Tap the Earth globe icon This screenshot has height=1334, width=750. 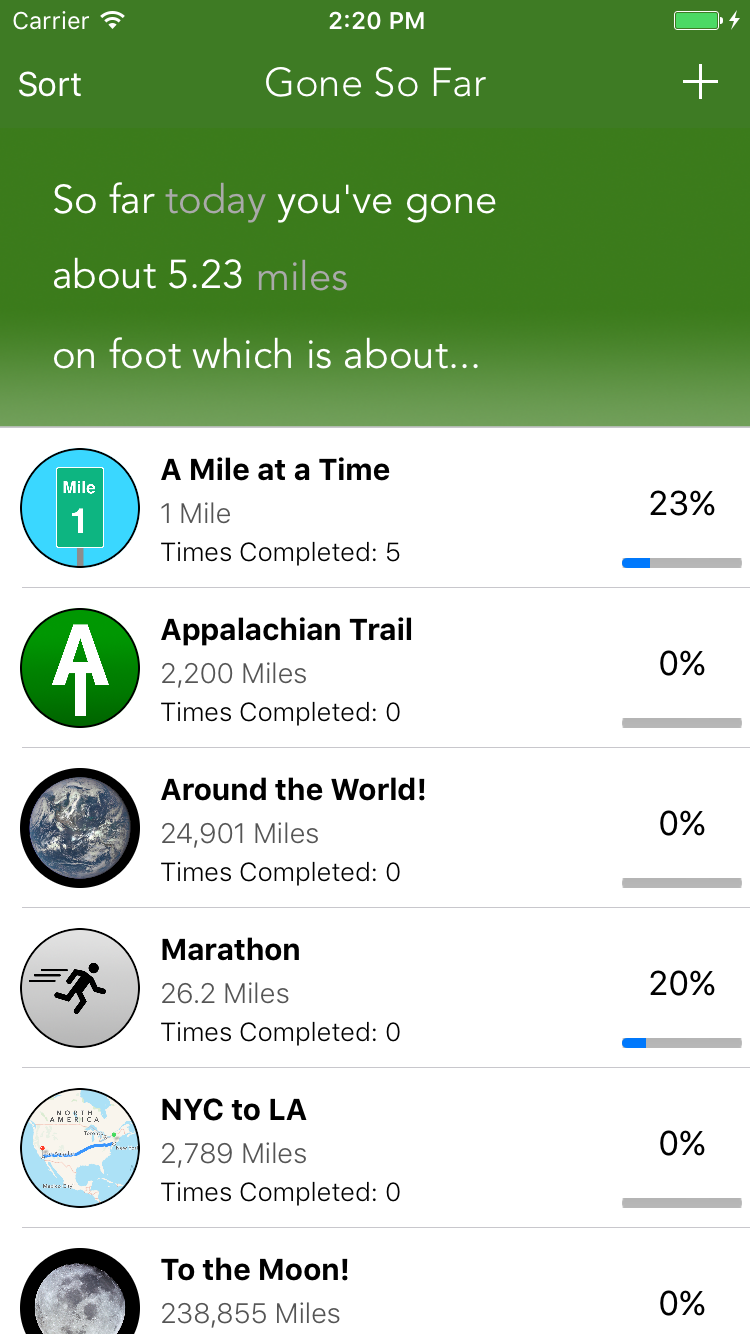[x=80, y=828]
